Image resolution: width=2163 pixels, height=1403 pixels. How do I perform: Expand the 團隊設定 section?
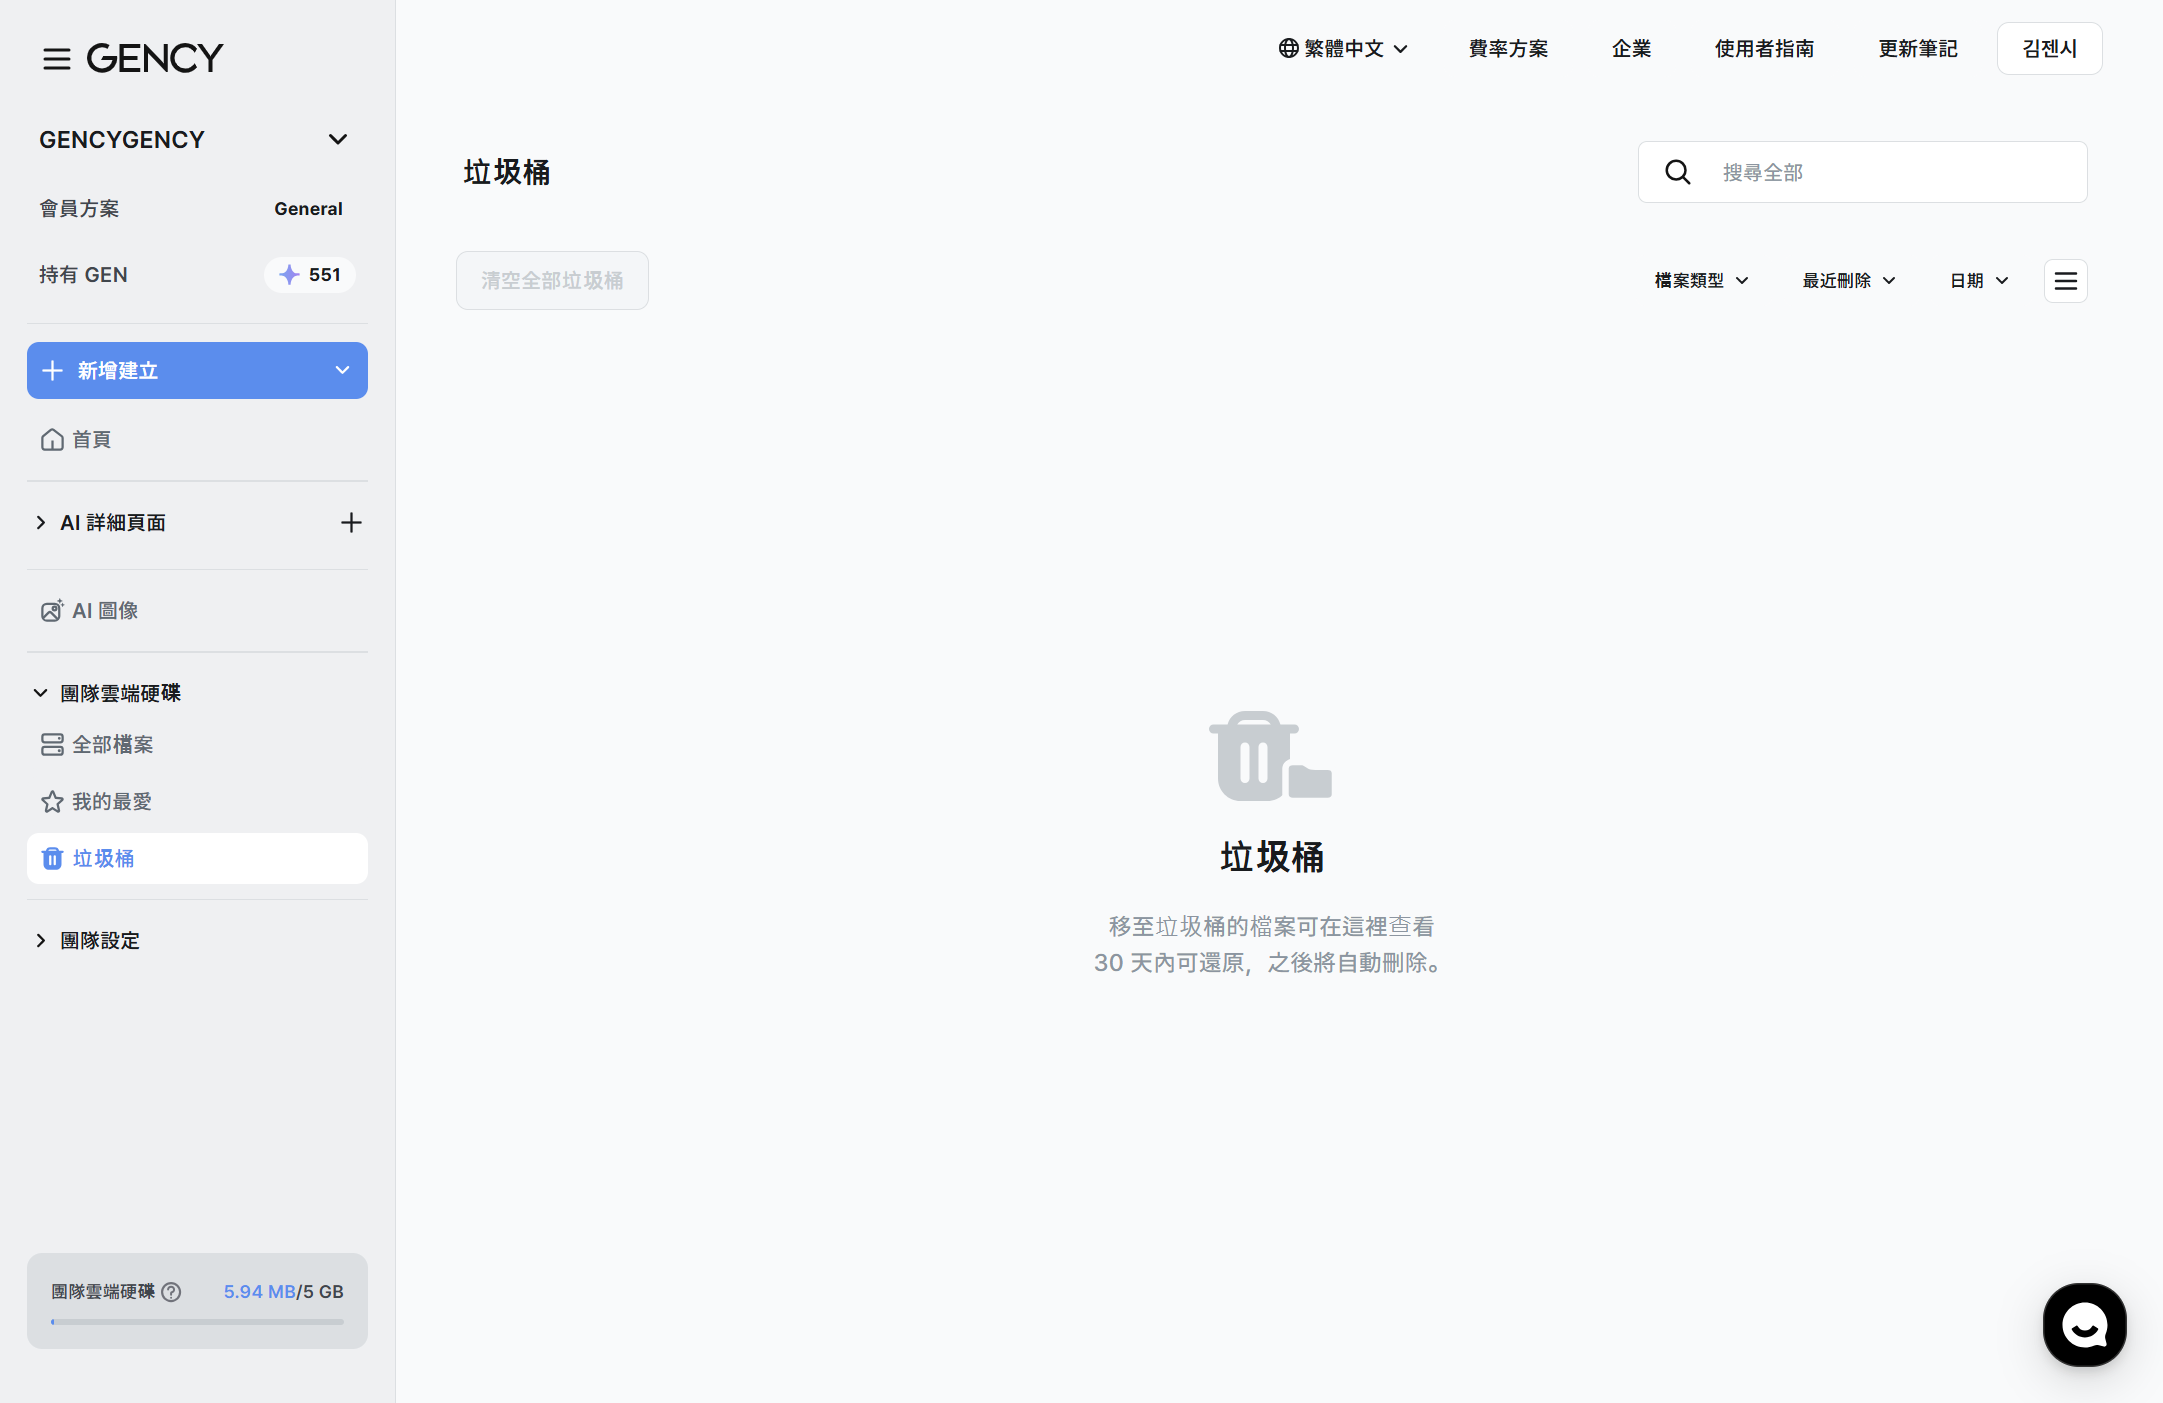(41, 940)
